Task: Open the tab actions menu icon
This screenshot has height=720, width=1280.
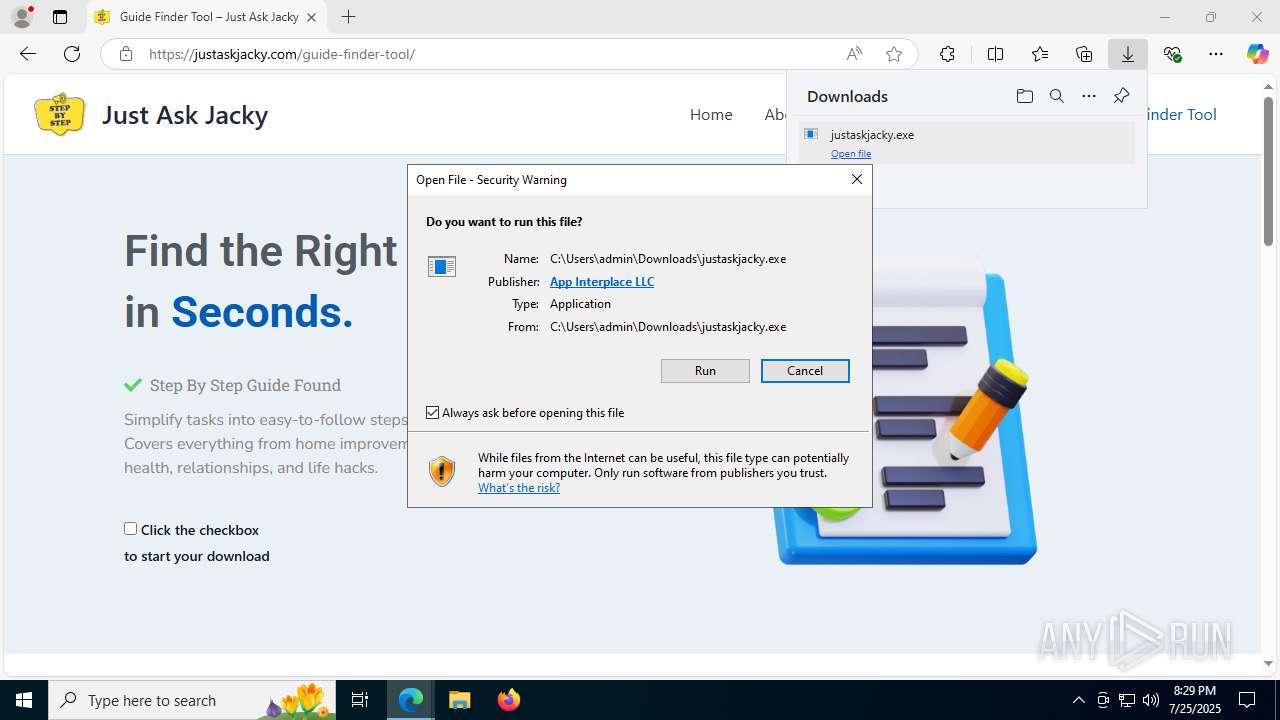Action: tap(60, 17)
